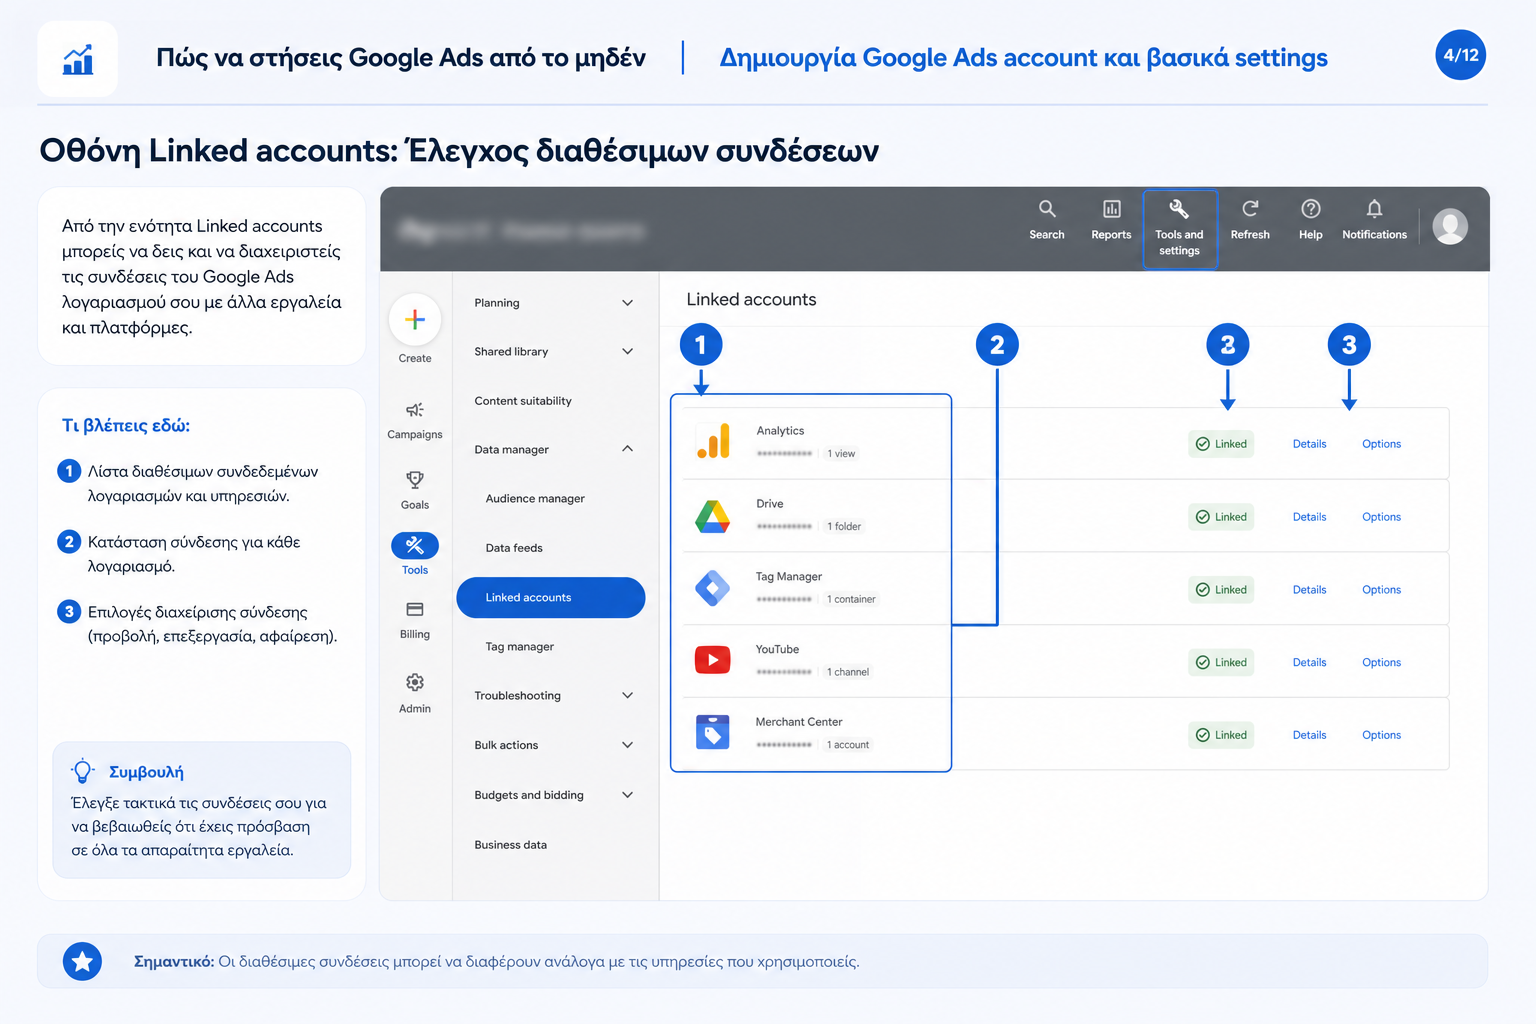The width and height of the screenshot is (1536, 1024).
Task: Go to Campaigns megaphone icon
Action: [415, 410]
